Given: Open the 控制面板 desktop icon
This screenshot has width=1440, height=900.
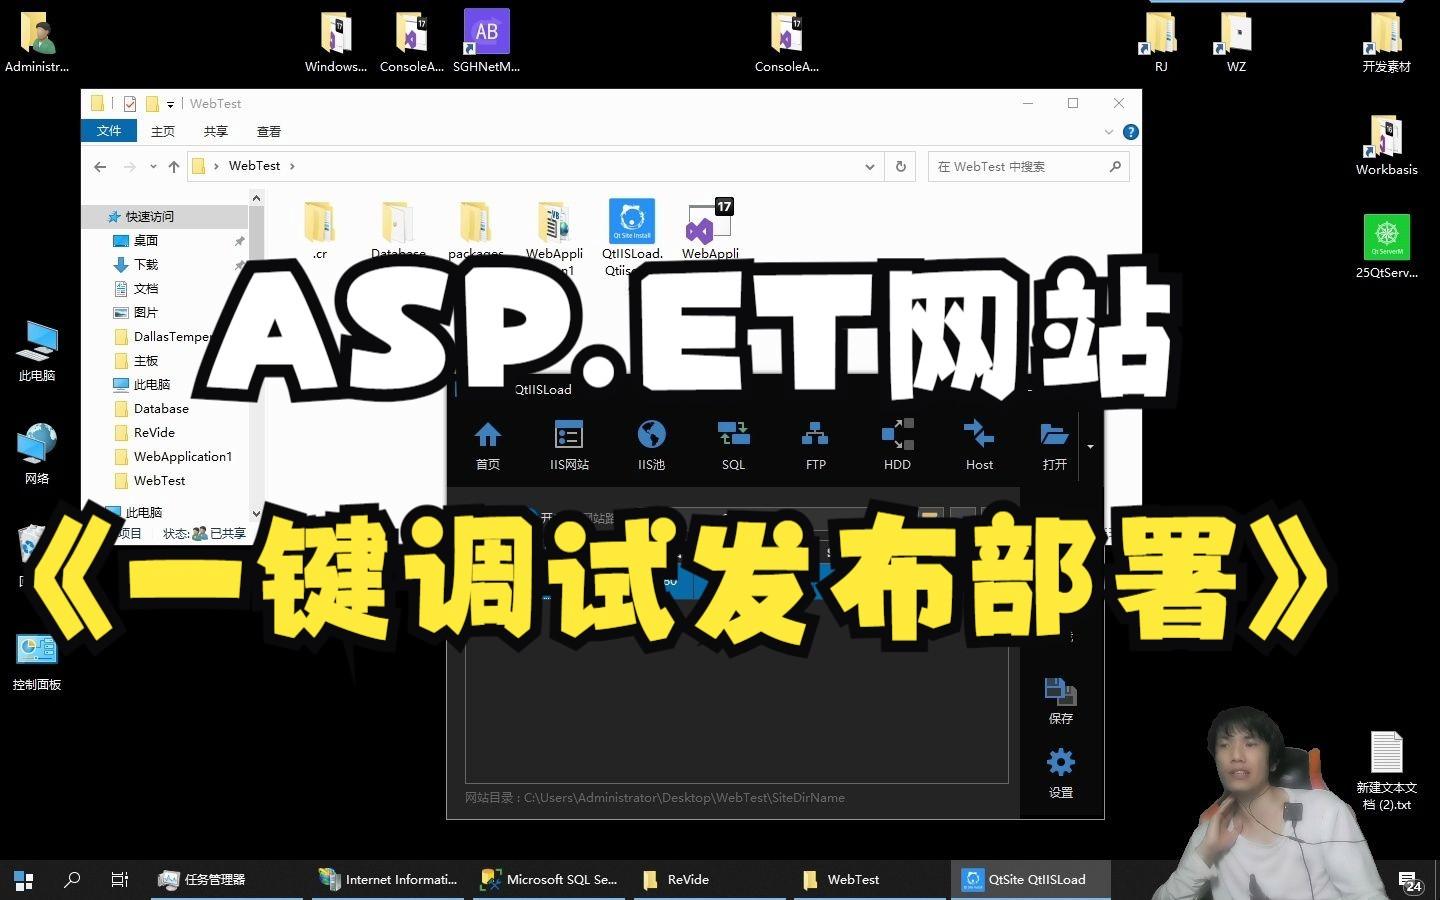Looking at the screenshot, I should tap(37, 662).
